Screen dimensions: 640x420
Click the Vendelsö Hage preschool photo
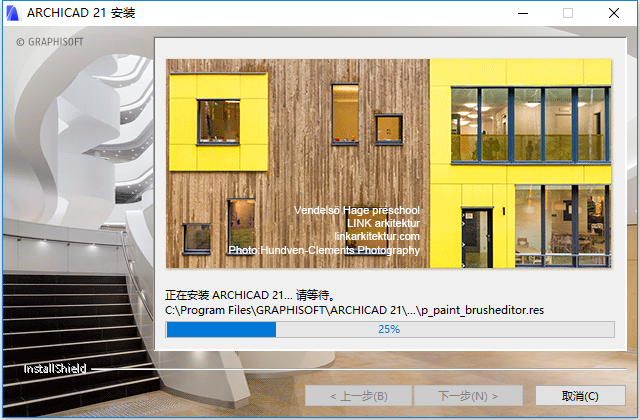389,164
